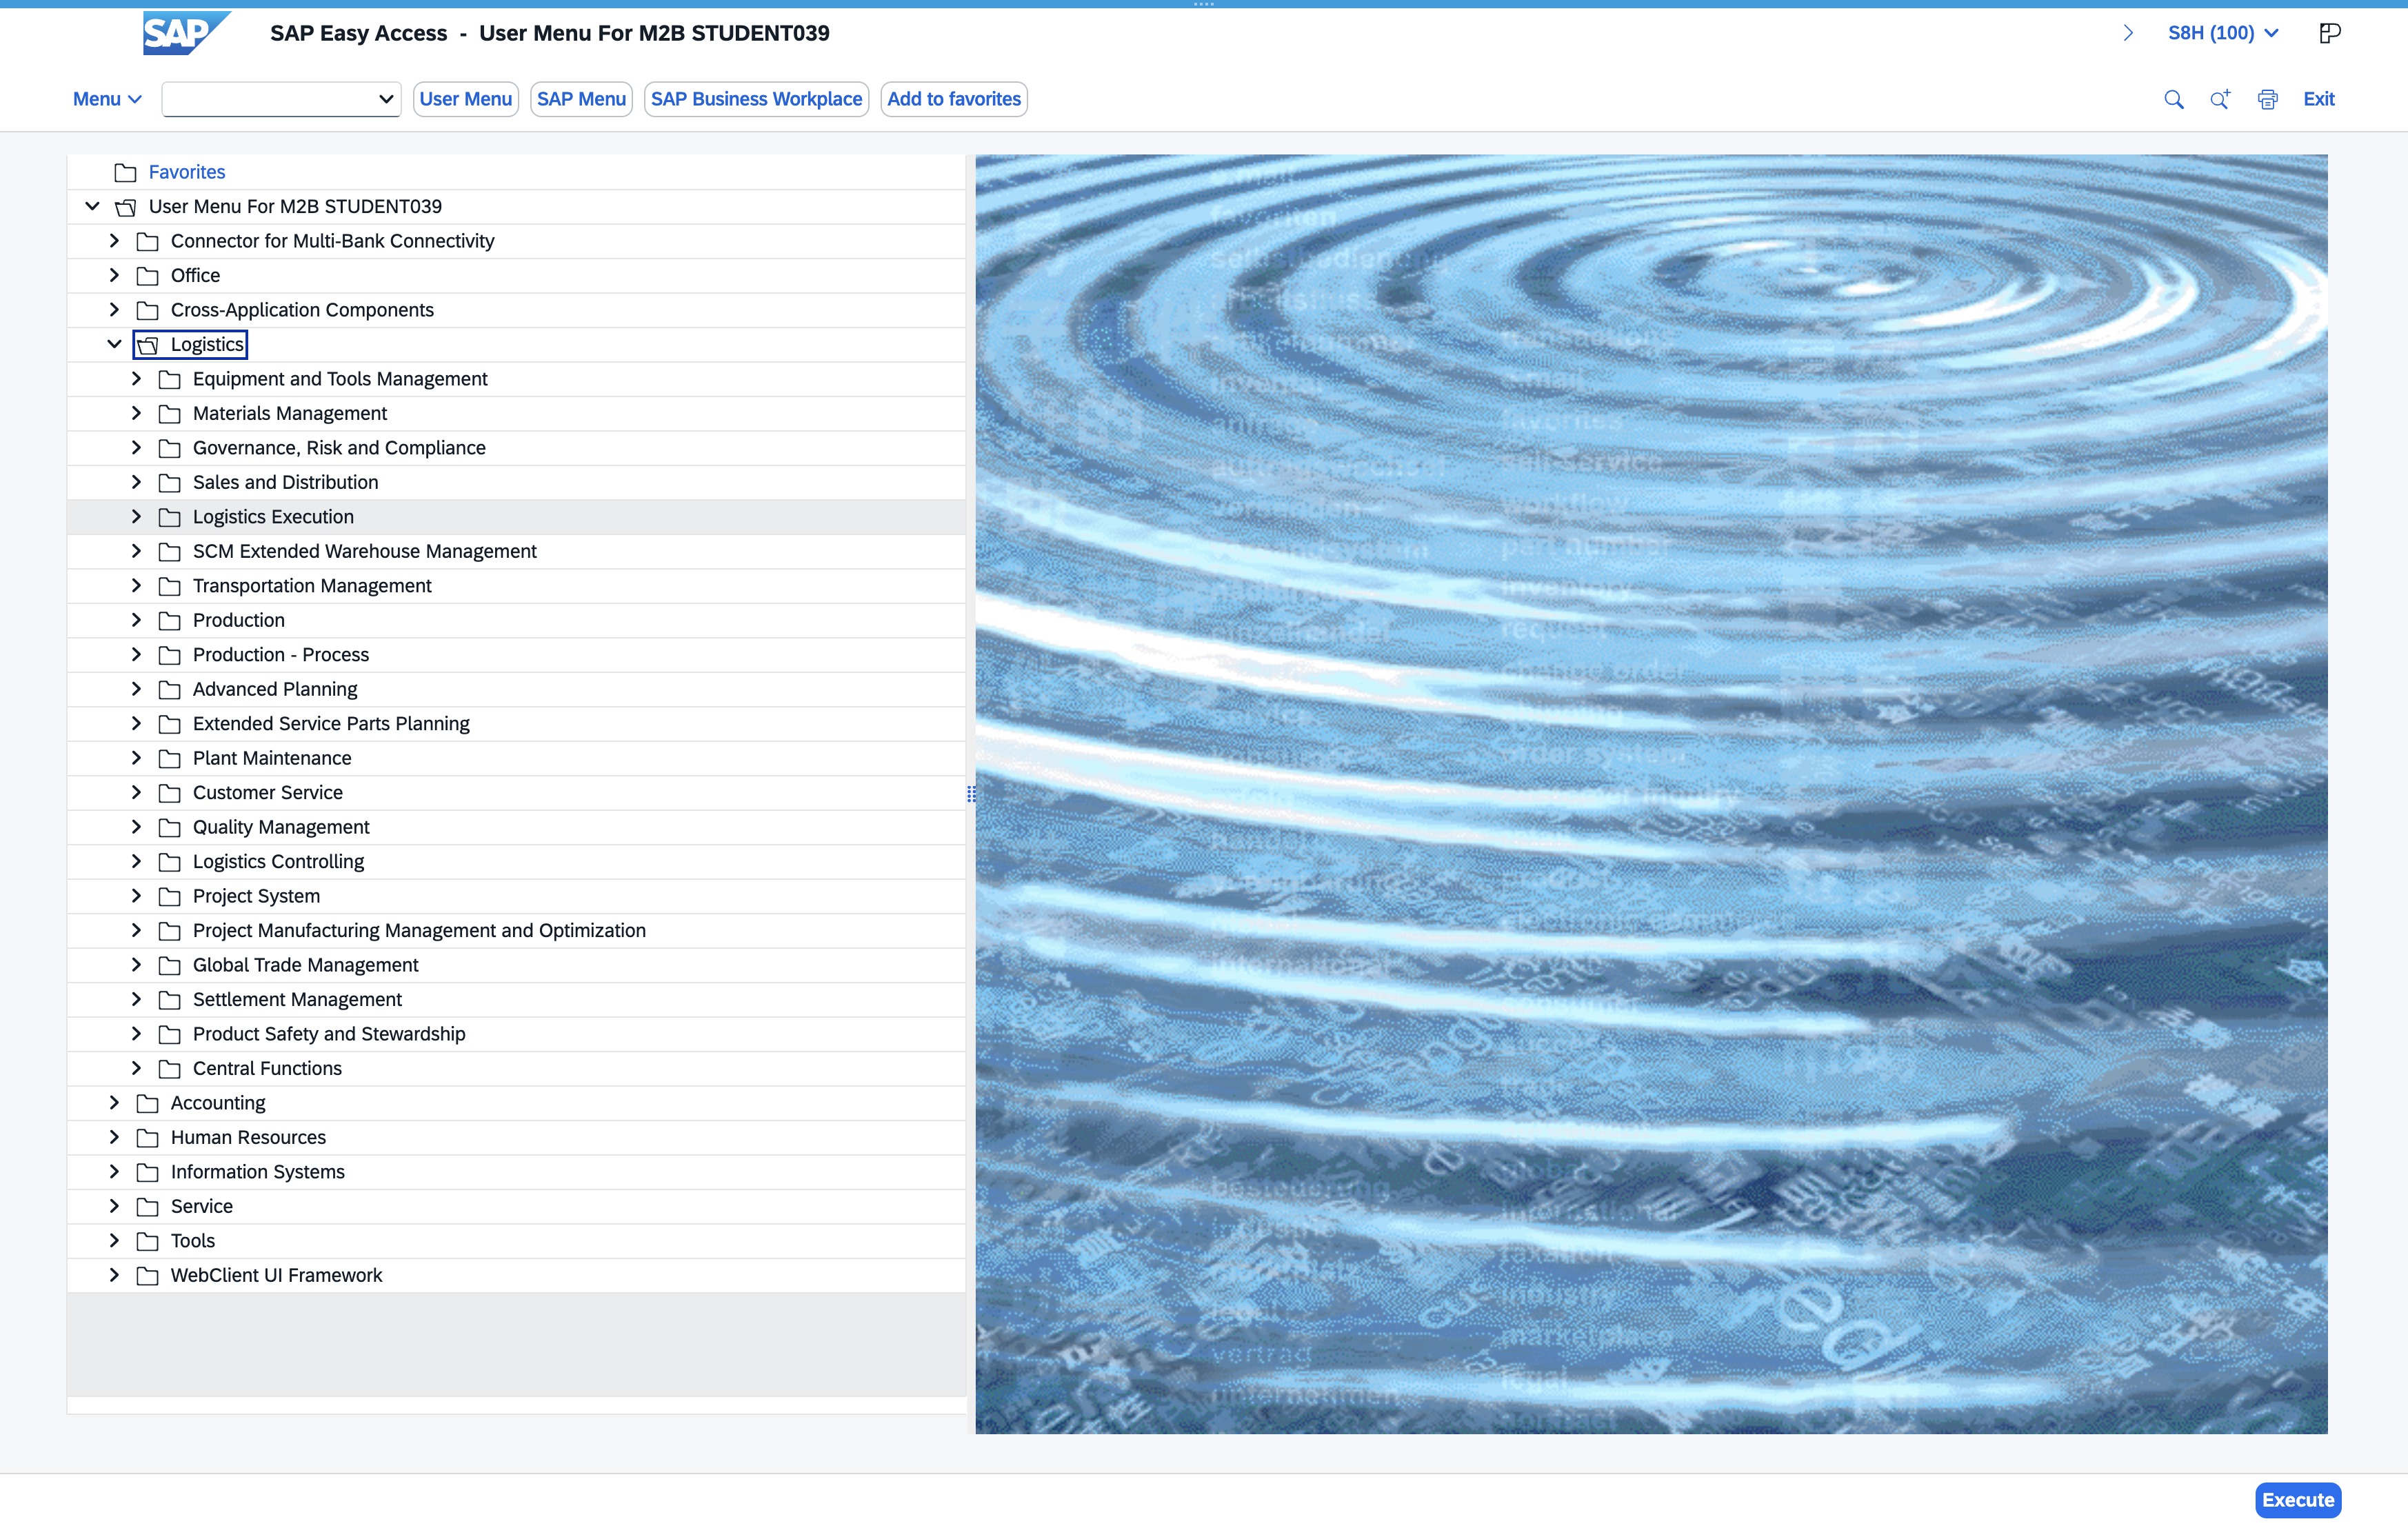Expand the Settlement Management node
Viewport: 2408px width, 1528px height.
(137, 1000)
